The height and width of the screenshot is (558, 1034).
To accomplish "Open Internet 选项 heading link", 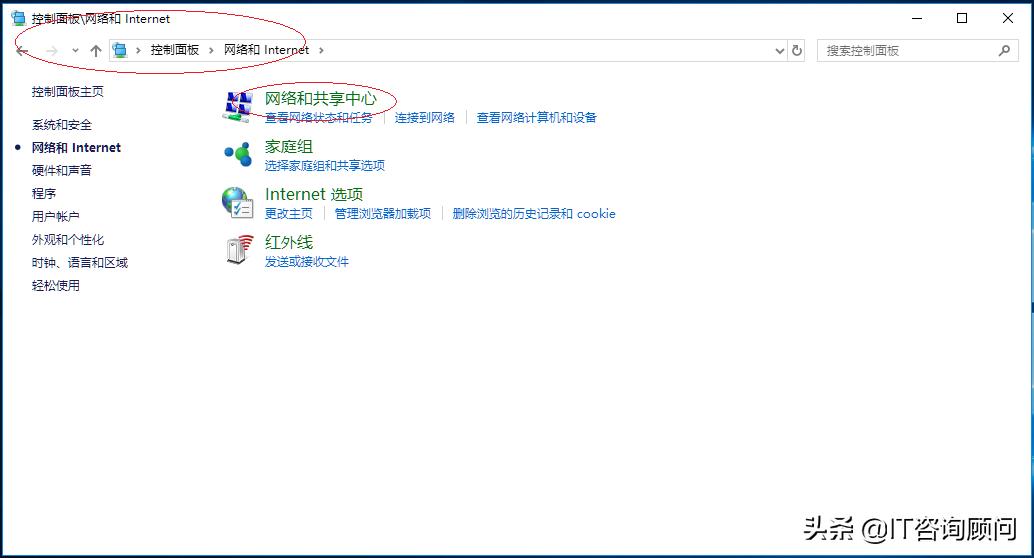I will click(x=314, y=195).
